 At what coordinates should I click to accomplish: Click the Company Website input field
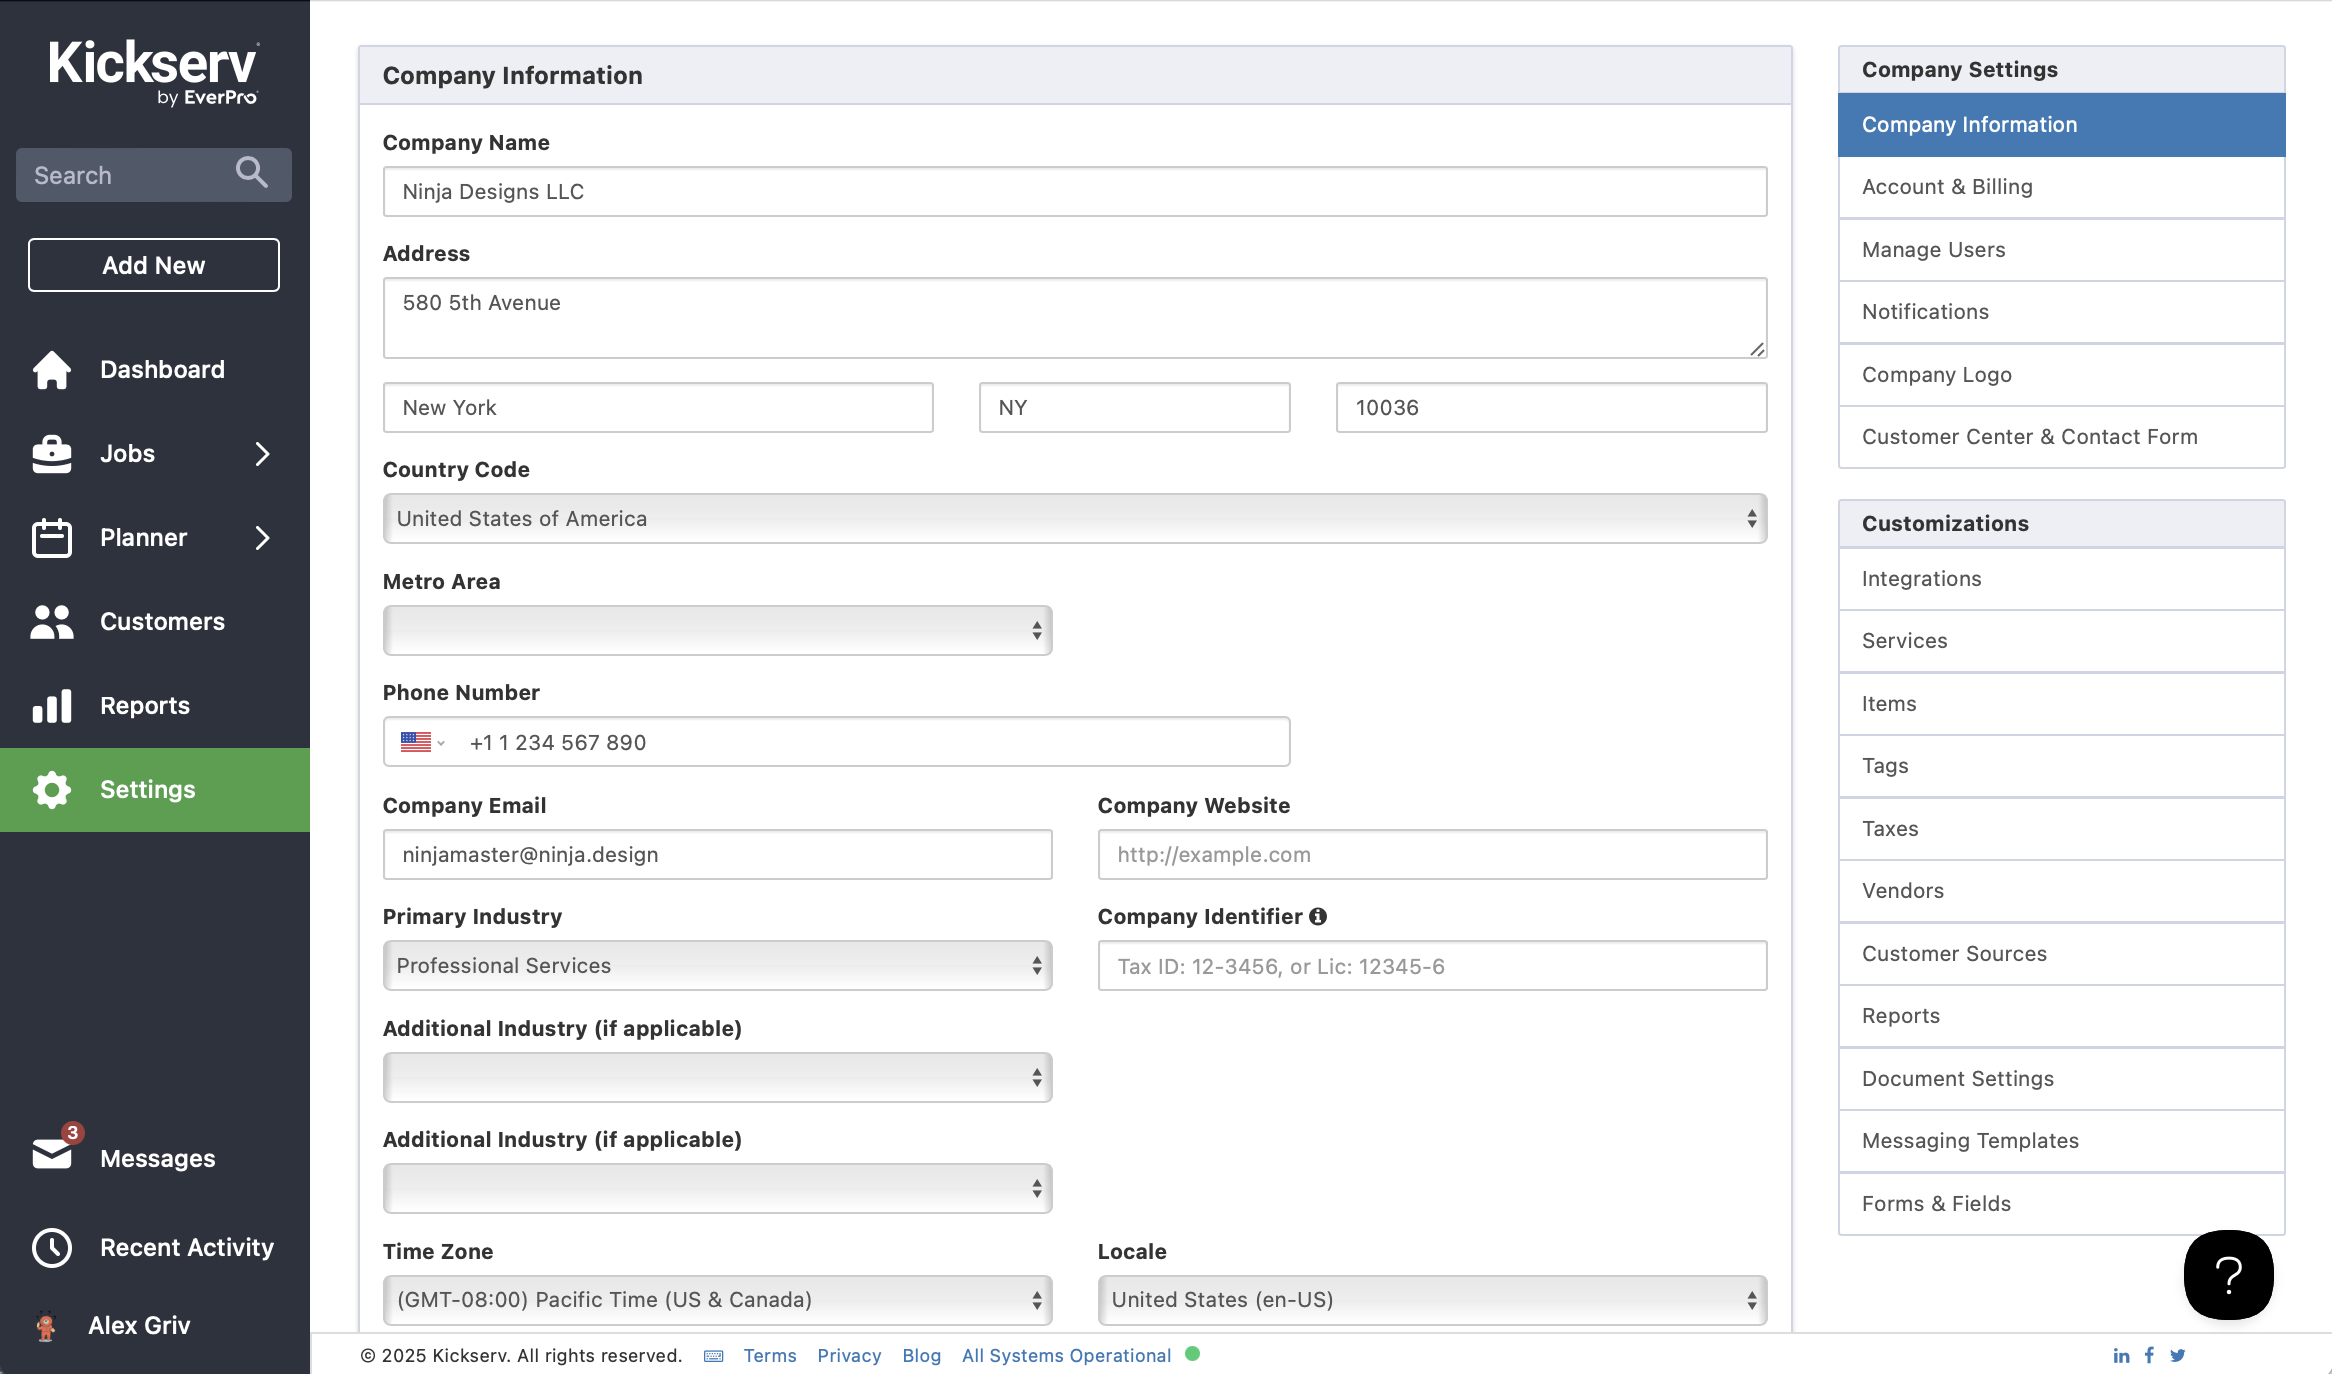click(1432, 855)
